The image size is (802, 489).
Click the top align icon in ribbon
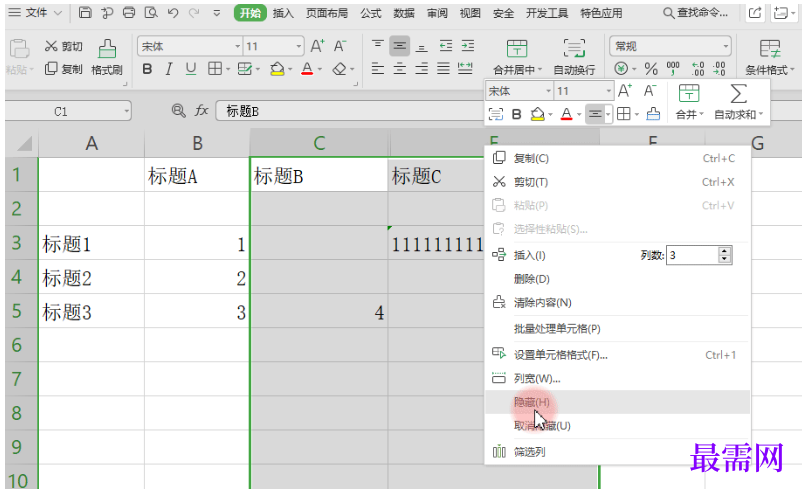(x=377, y=47)
